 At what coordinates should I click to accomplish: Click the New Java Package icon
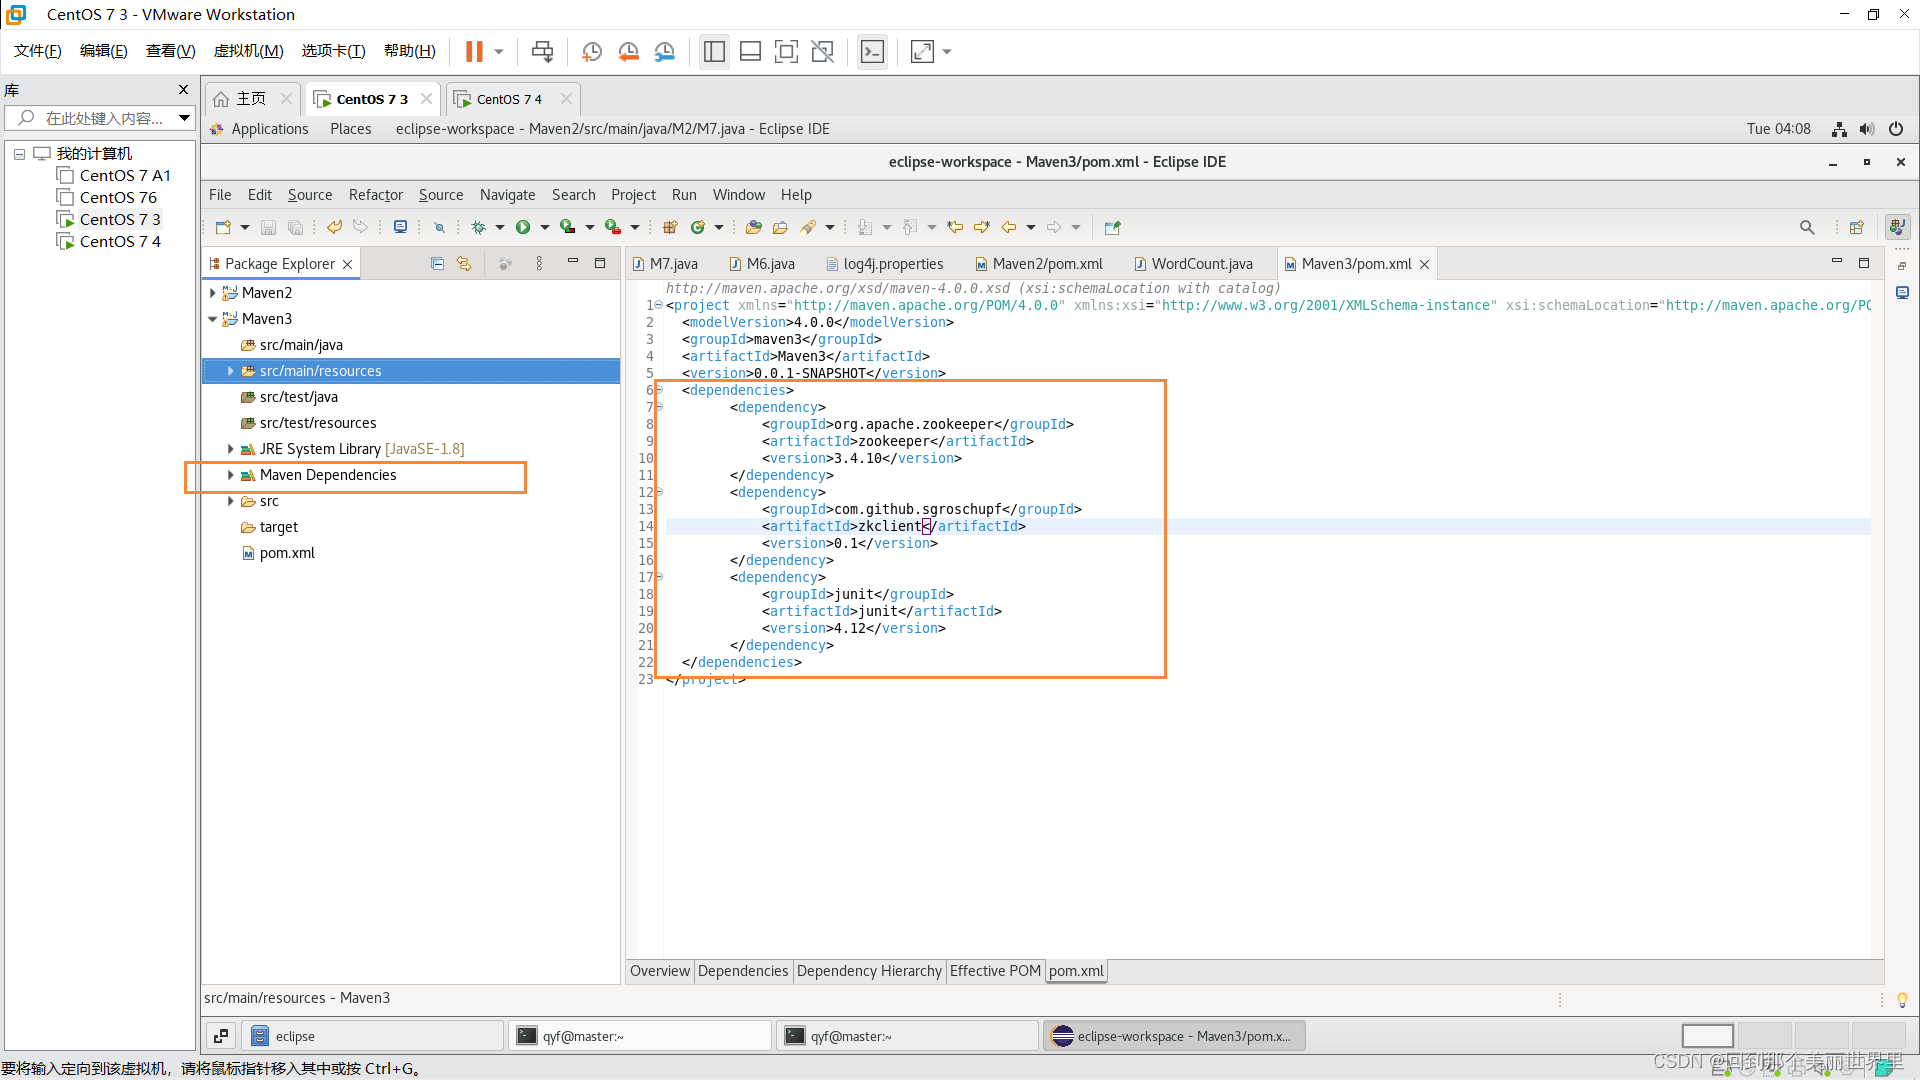pyautogui.click(x=670, y=227)
